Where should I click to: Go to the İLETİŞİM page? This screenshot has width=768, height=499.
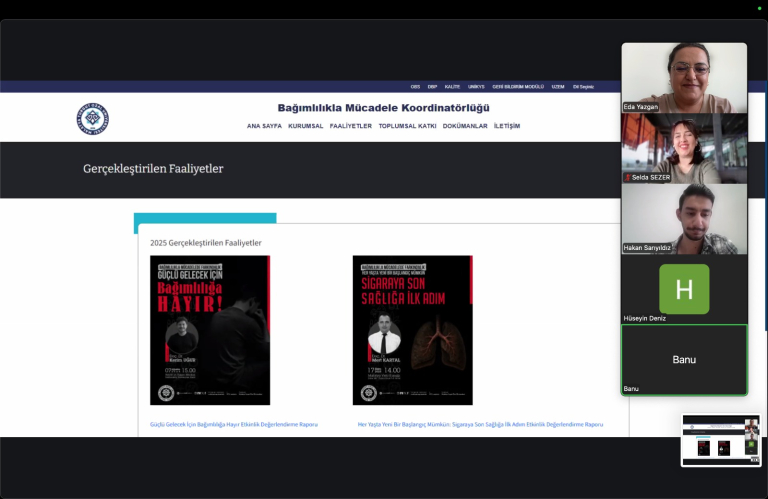[507, 126]
